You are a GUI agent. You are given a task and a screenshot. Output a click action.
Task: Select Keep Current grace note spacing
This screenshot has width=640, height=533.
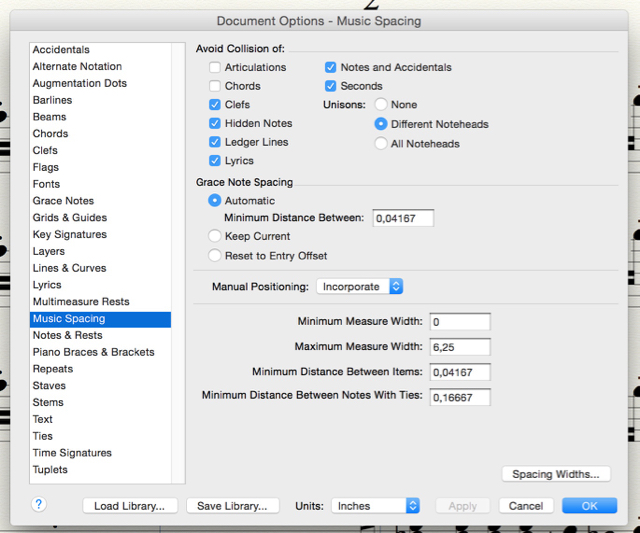pyautogui.click(x=215, y=236)
